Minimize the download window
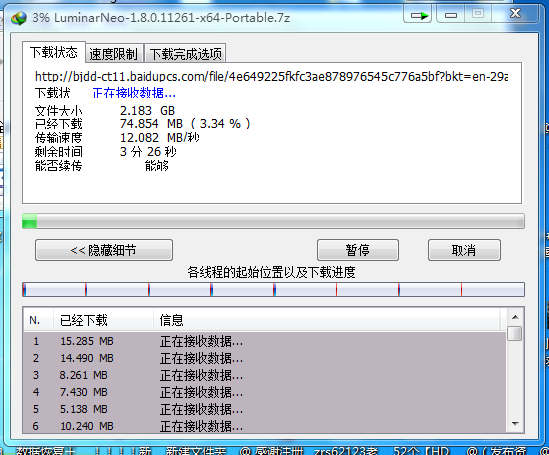Viewport: 549px width, 455px height. tap(451, 15)
